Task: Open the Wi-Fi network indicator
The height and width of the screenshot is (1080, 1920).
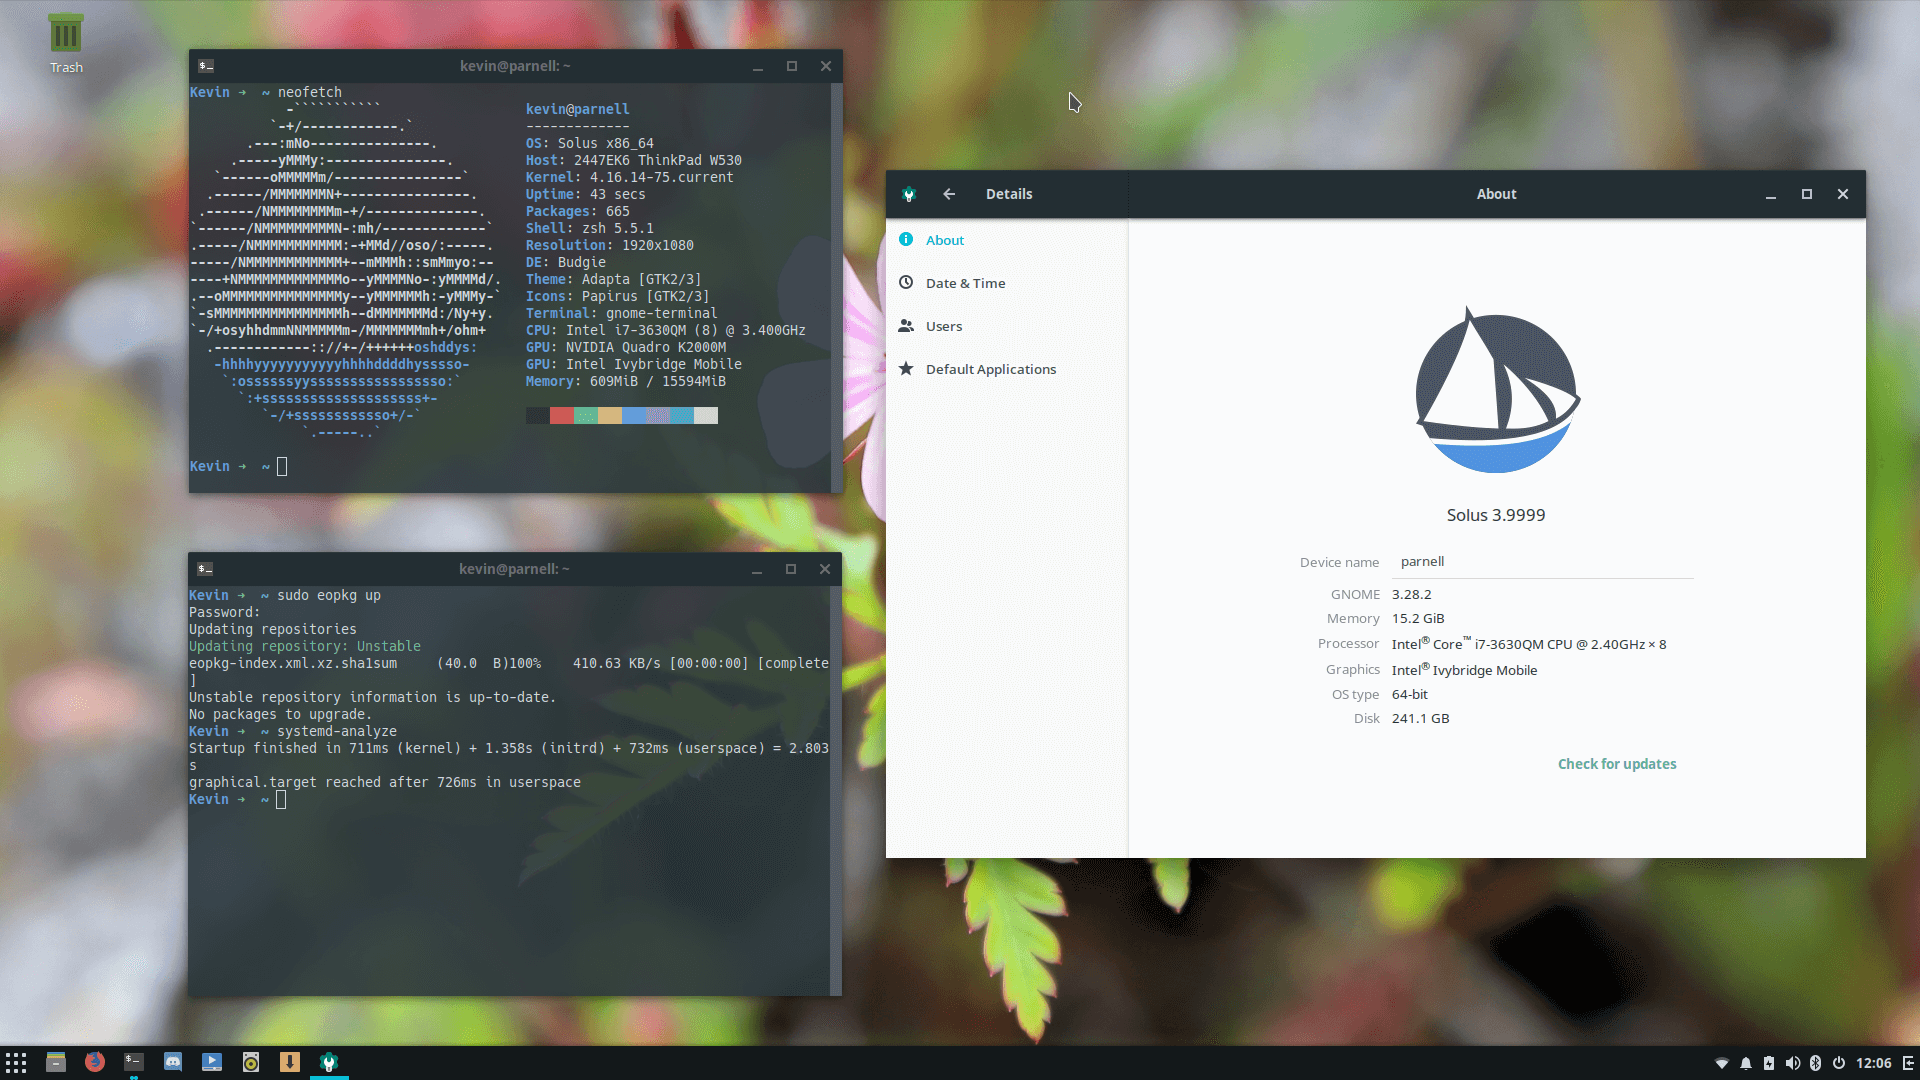Action: click(x=1722, y=1063)
